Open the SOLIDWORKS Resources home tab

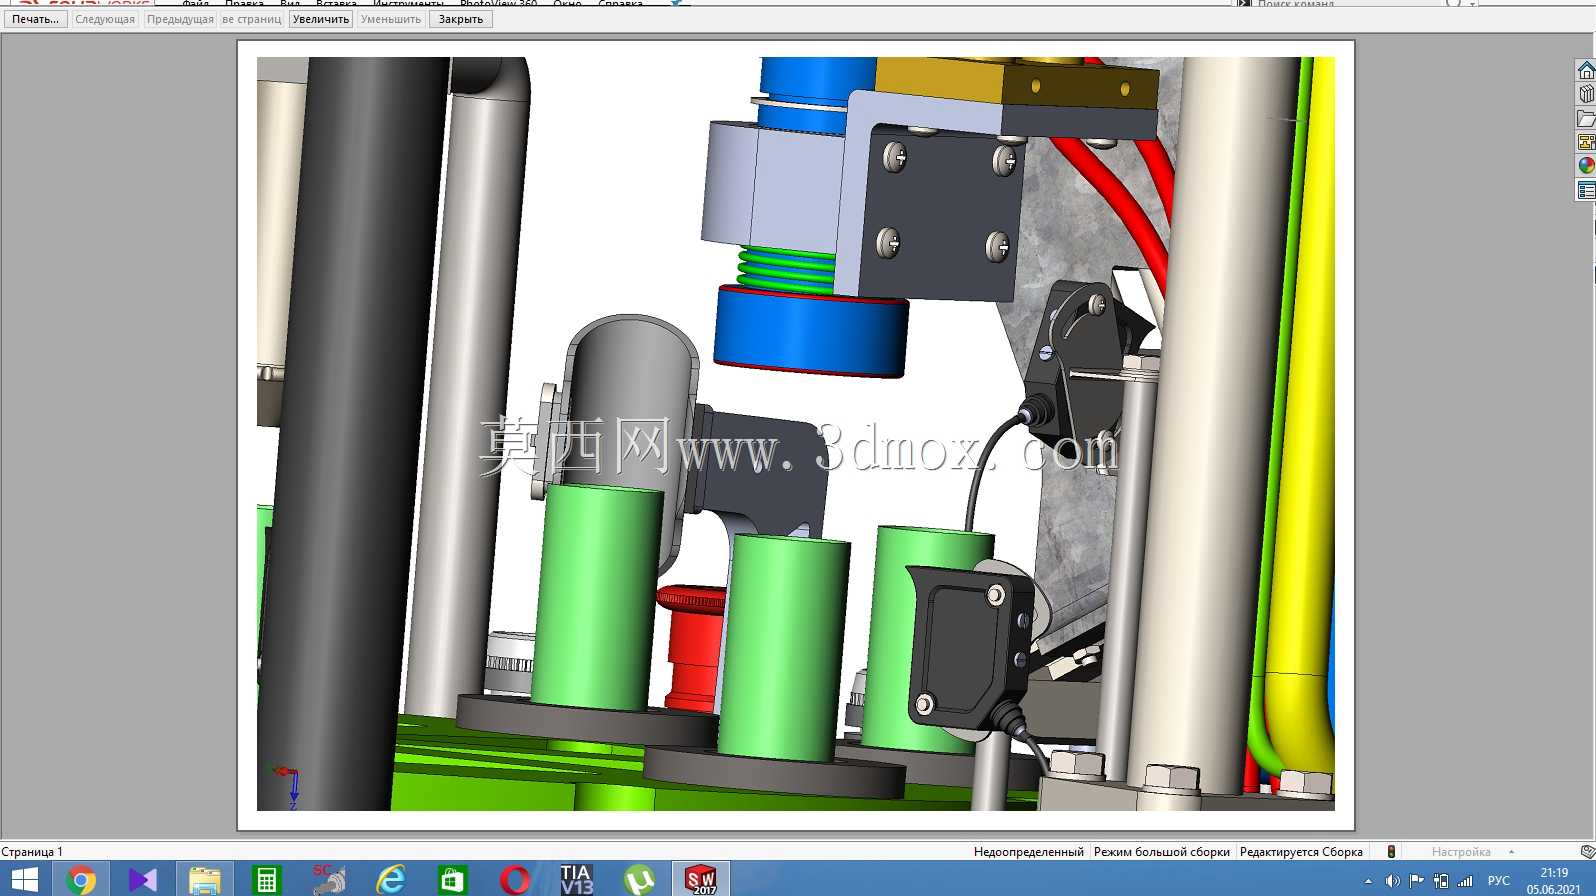[x=1586, y=70]
